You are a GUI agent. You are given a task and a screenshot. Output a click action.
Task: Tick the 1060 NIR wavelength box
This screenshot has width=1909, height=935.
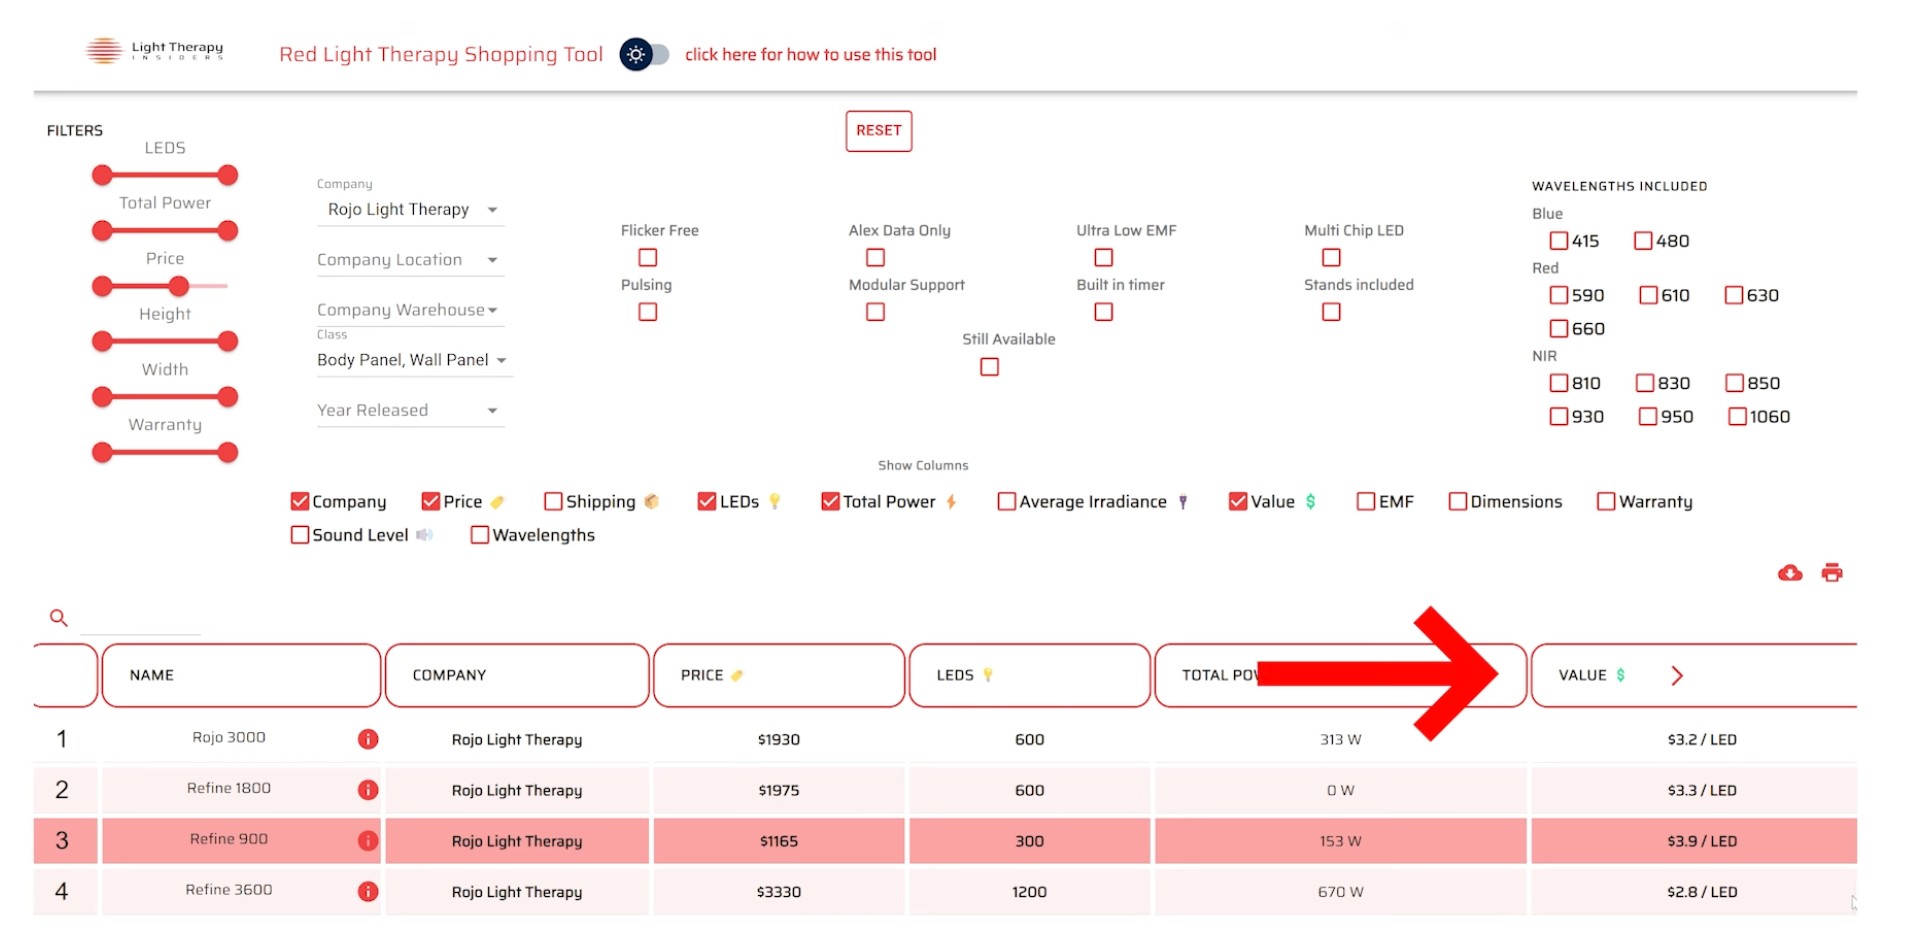coord(1738,416)
